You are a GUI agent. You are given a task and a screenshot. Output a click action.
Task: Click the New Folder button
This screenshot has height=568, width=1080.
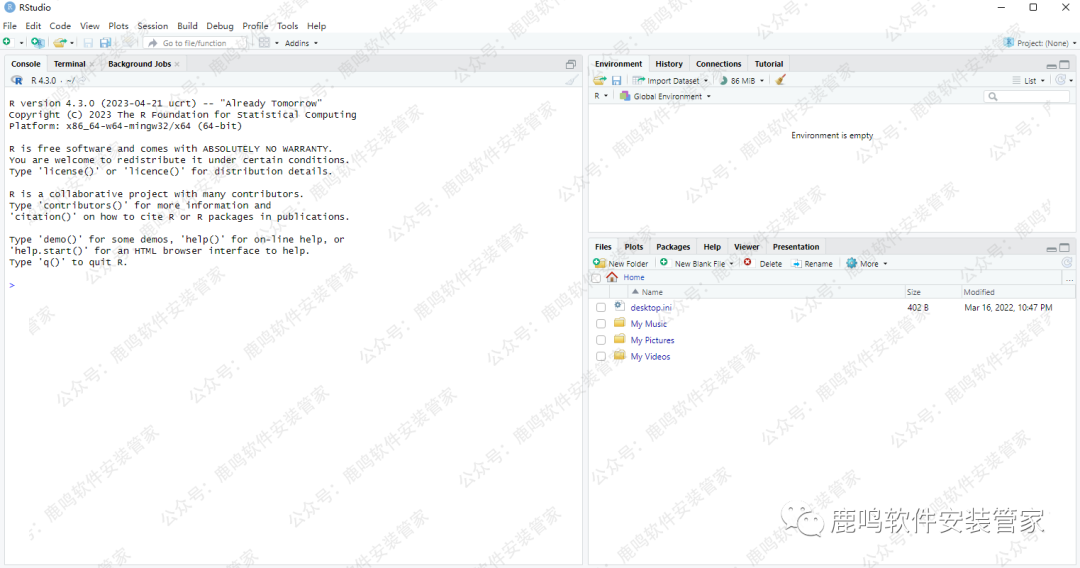[621, 263]
